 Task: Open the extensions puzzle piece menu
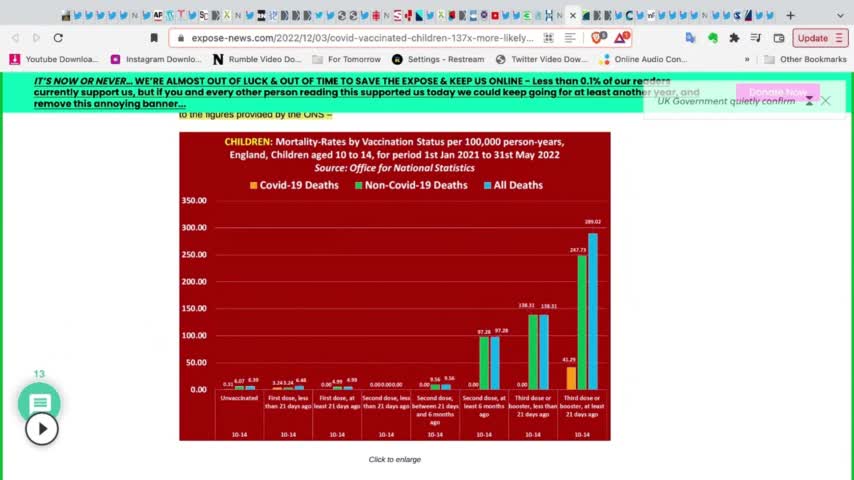(734, 38)
